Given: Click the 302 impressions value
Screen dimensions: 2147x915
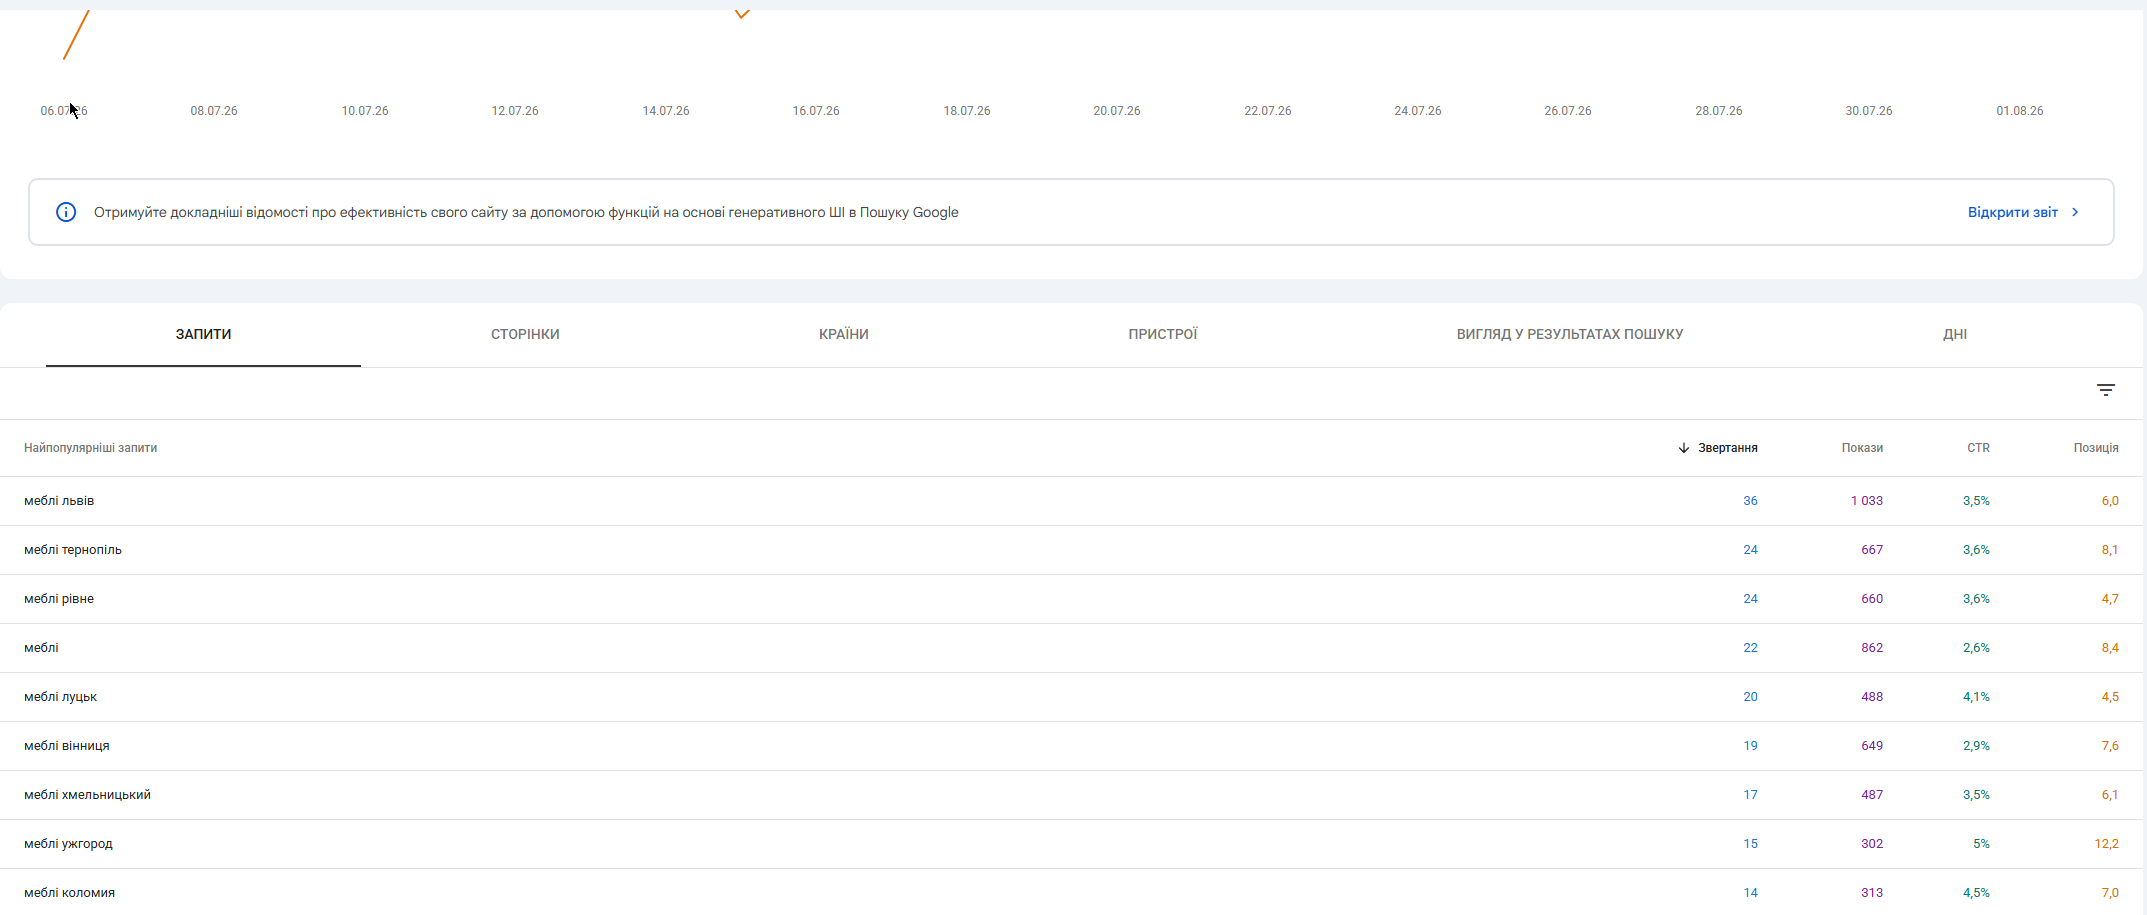Looking at the screenshot, I should 1872,844.
